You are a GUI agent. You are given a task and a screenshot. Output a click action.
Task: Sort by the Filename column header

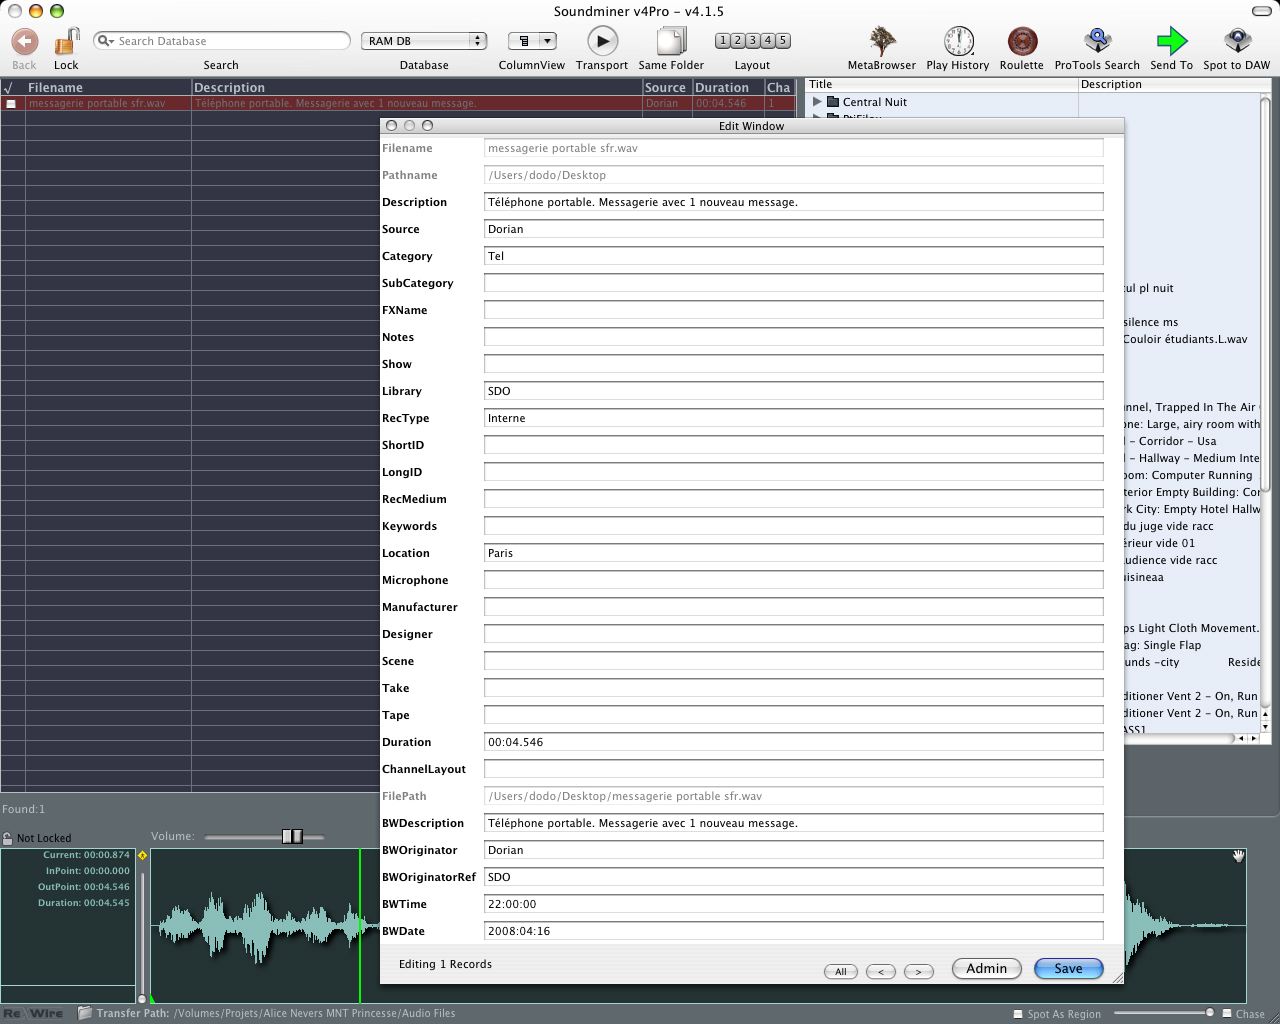[108, 88]
